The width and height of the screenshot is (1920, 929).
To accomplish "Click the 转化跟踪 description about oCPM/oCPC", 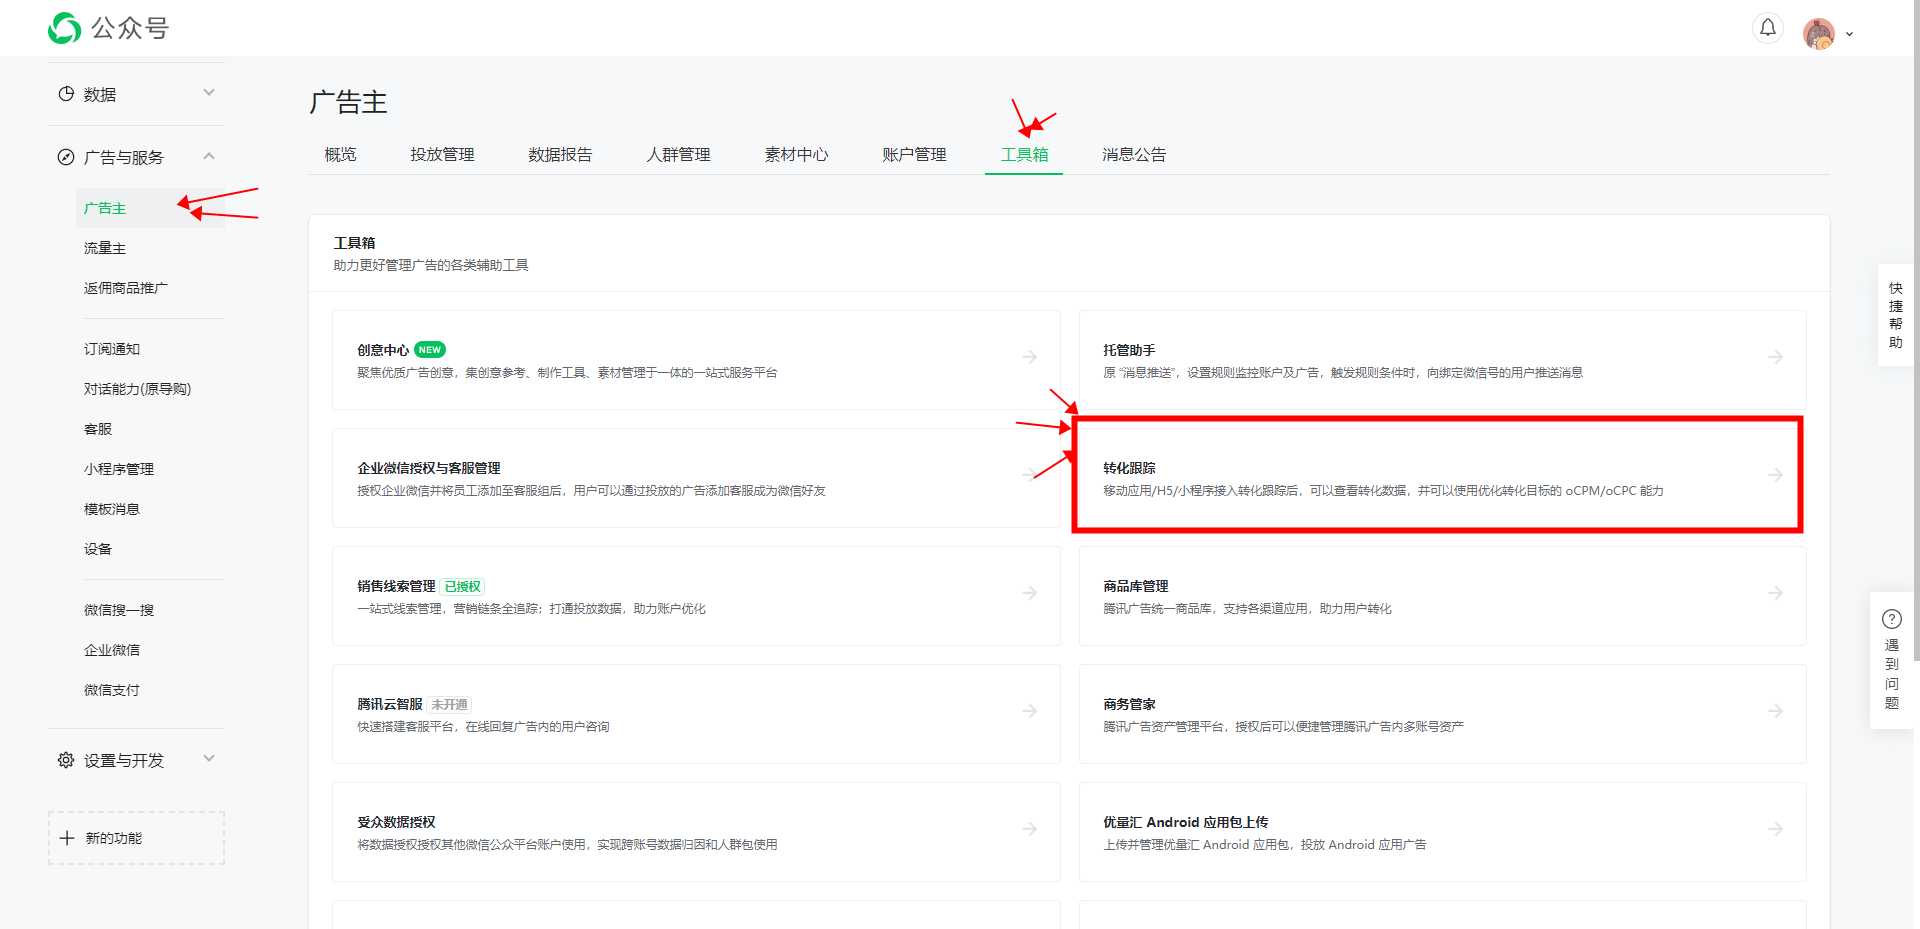I will [x=1383, y=491].
